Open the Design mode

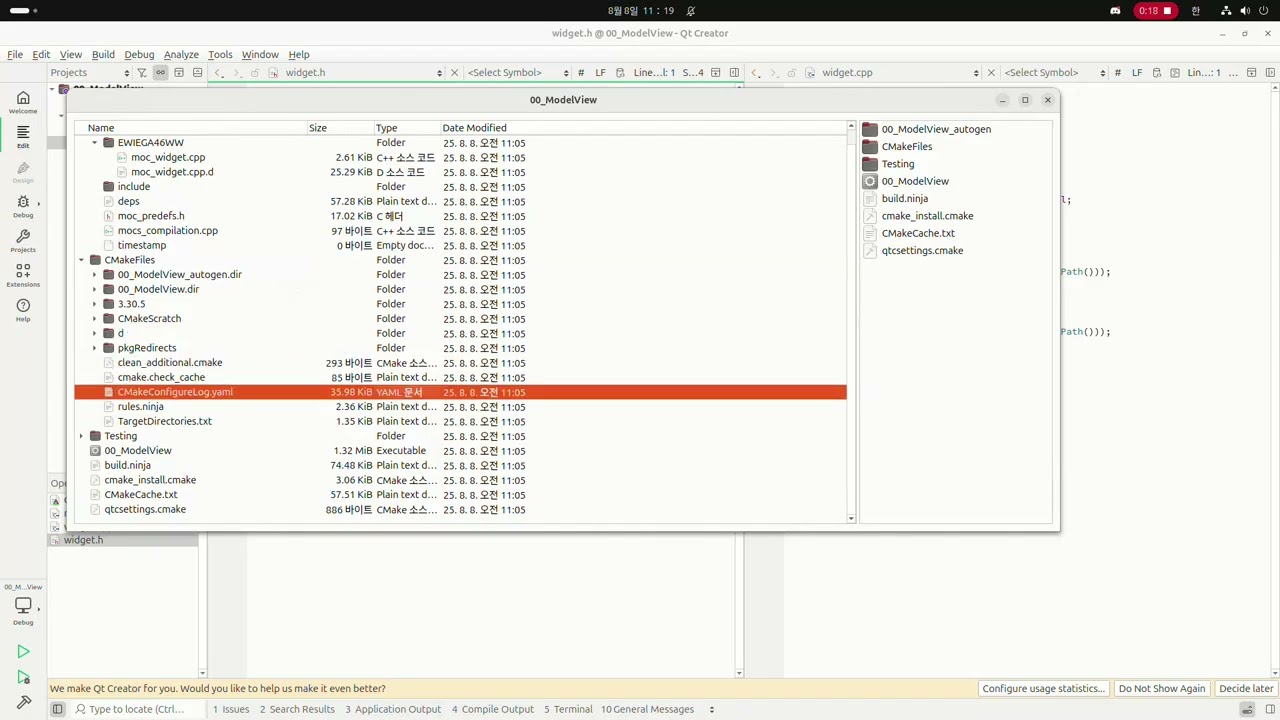pos(23,171)
